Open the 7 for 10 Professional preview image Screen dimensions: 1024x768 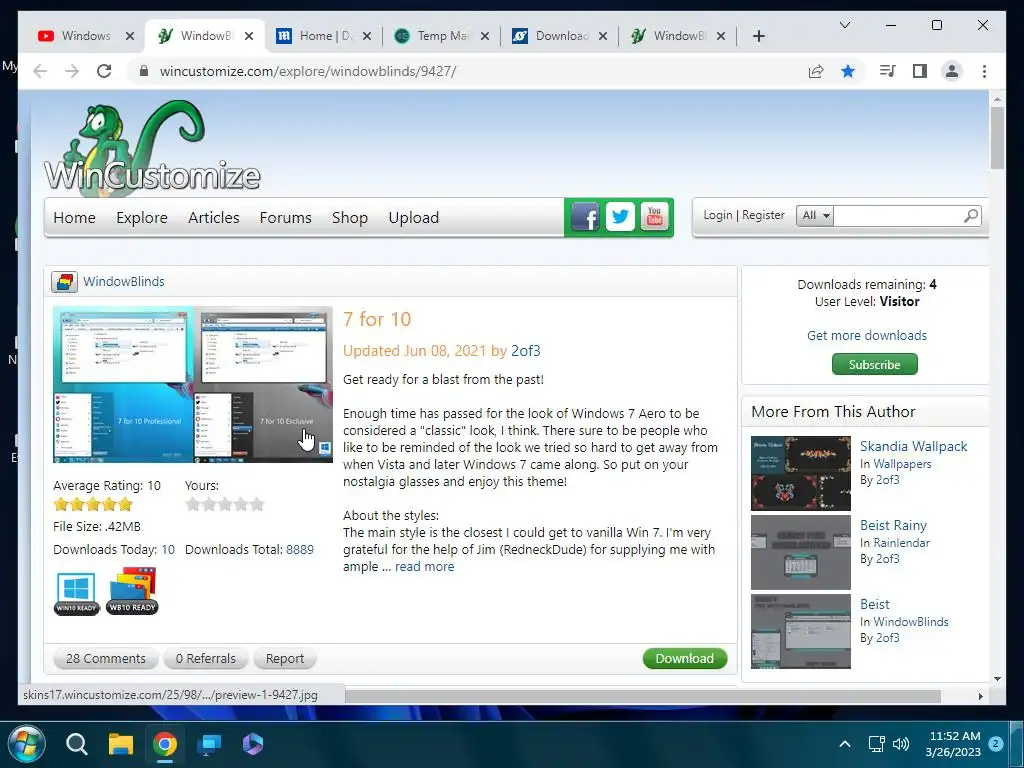[123, 385]
